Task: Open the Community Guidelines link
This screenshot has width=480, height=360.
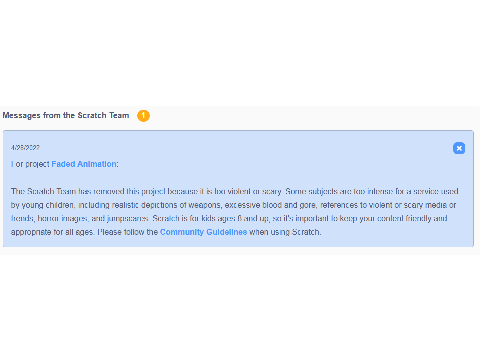Action: pyautogui.click(x=203, y=232)
